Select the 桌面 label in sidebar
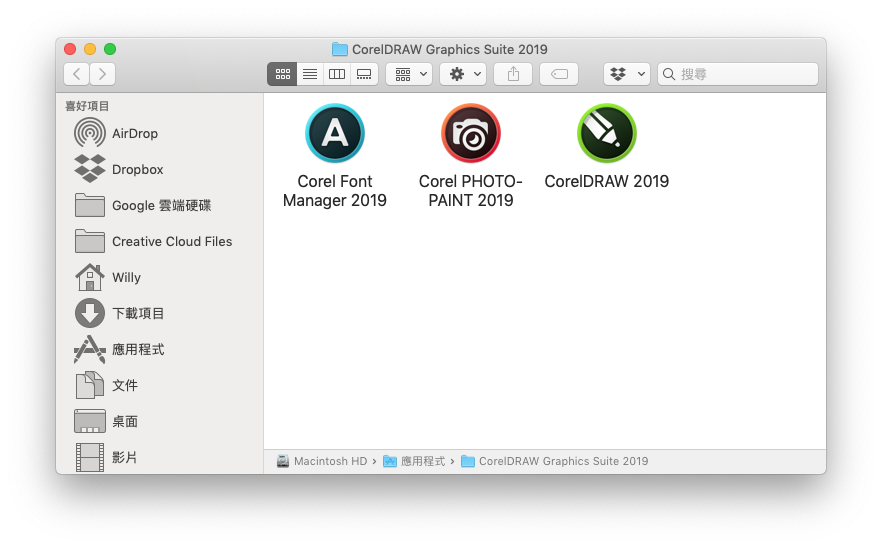 125,421
